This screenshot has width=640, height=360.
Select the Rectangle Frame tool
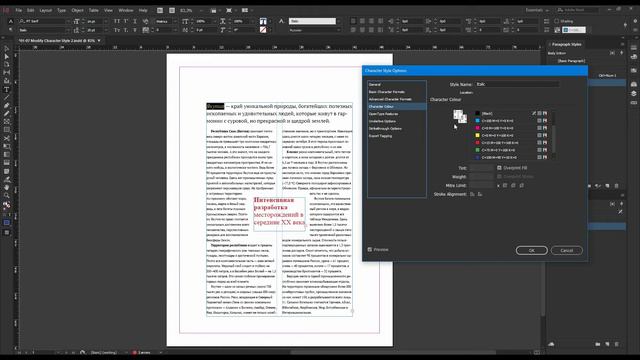coord(7,122)
